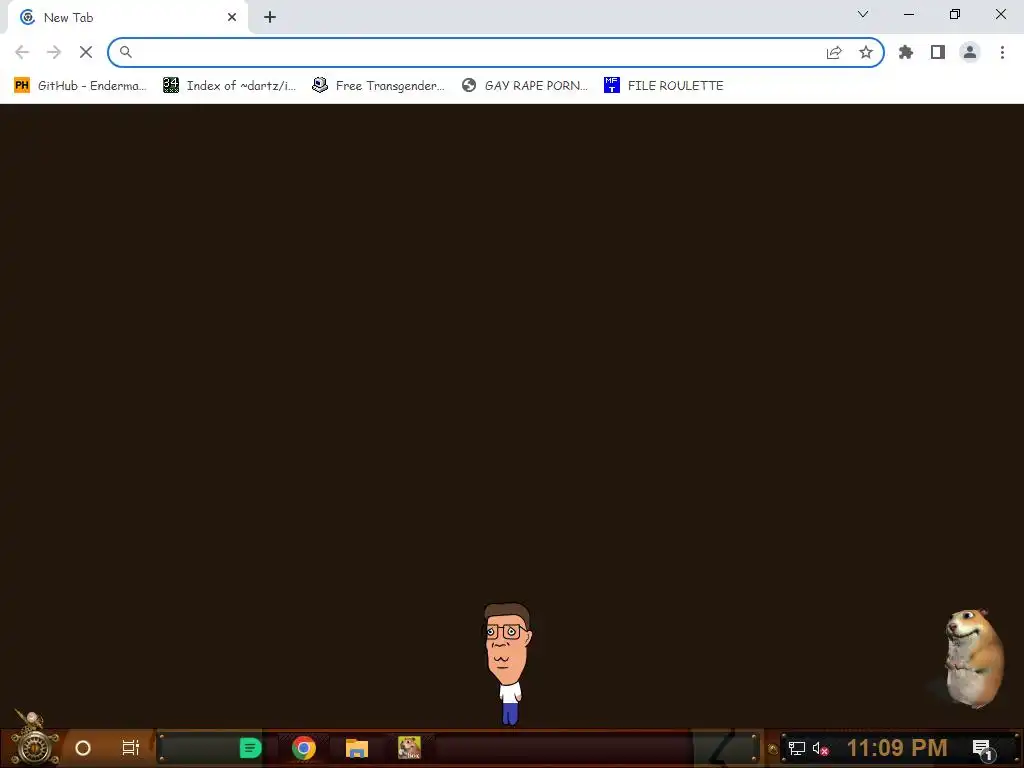1024x768 pixels.
Task: Open Cortana search circle on taskbar
Action: [83, 748]
